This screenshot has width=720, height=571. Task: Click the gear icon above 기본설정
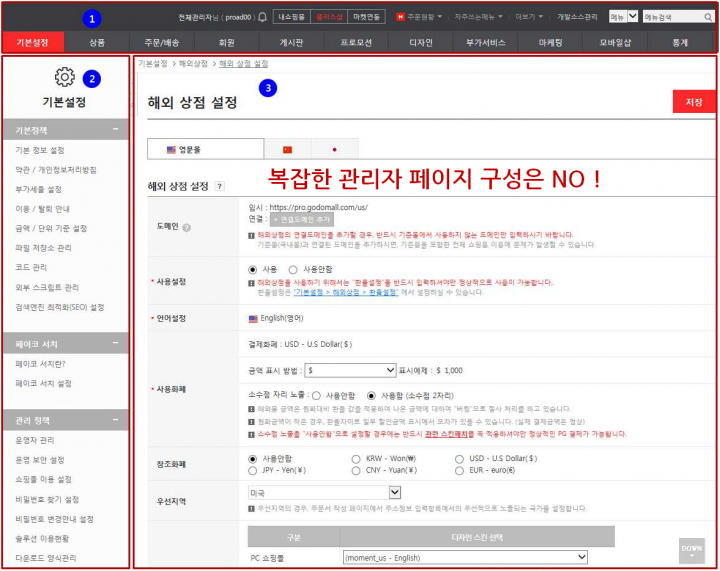click(x=65, y=77)
